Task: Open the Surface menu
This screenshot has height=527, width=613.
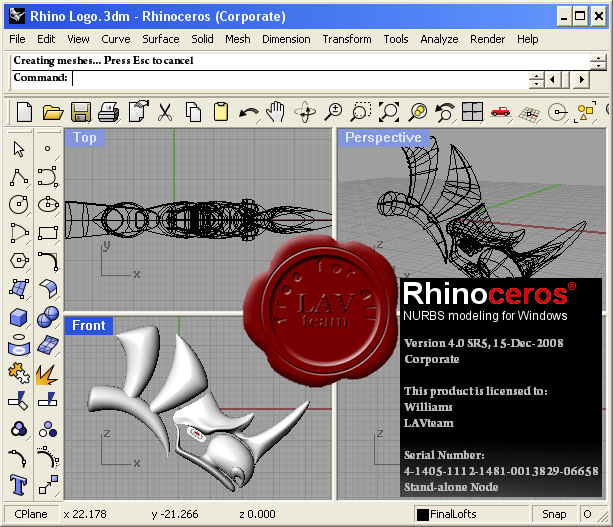Action: [161, 39]
